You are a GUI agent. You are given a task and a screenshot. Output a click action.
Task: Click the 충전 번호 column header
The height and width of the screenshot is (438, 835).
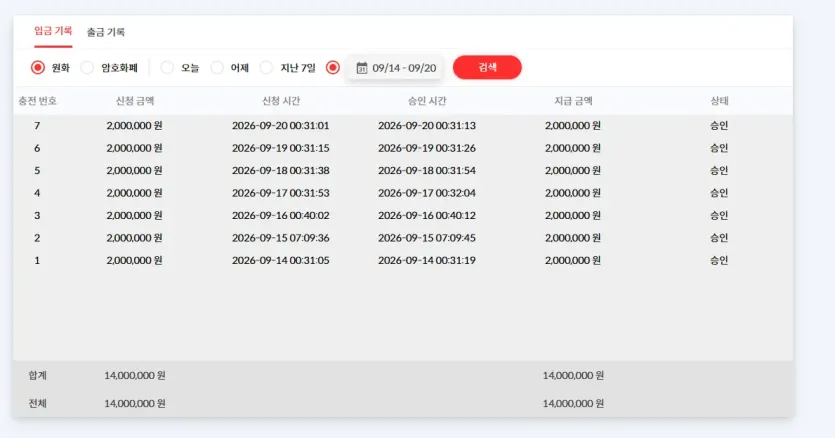tap(37, 101)
